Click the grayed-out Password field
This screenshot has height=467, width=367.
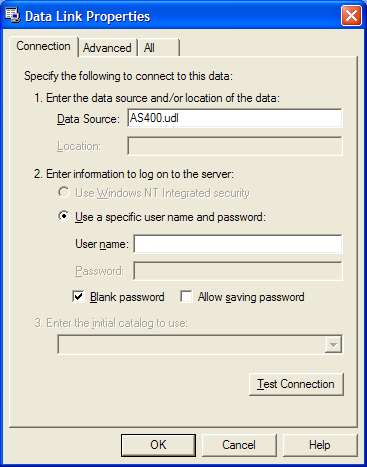click(238, 271)
